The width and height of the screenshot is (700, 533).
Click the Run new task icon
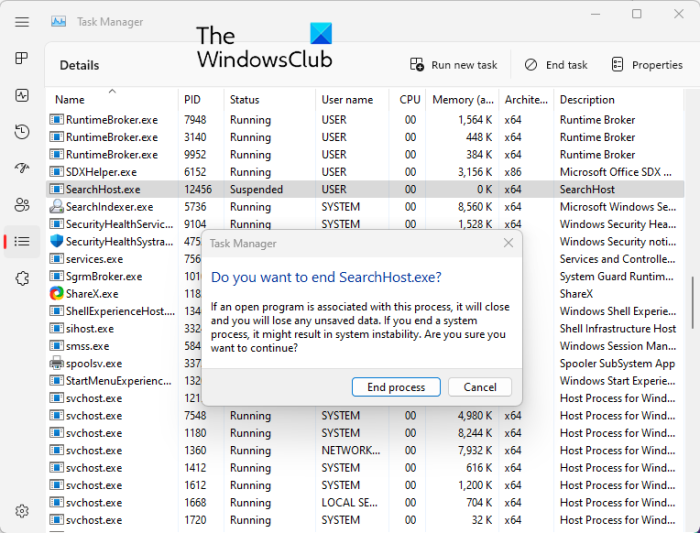pyautogui.click(x=417, y=65)
